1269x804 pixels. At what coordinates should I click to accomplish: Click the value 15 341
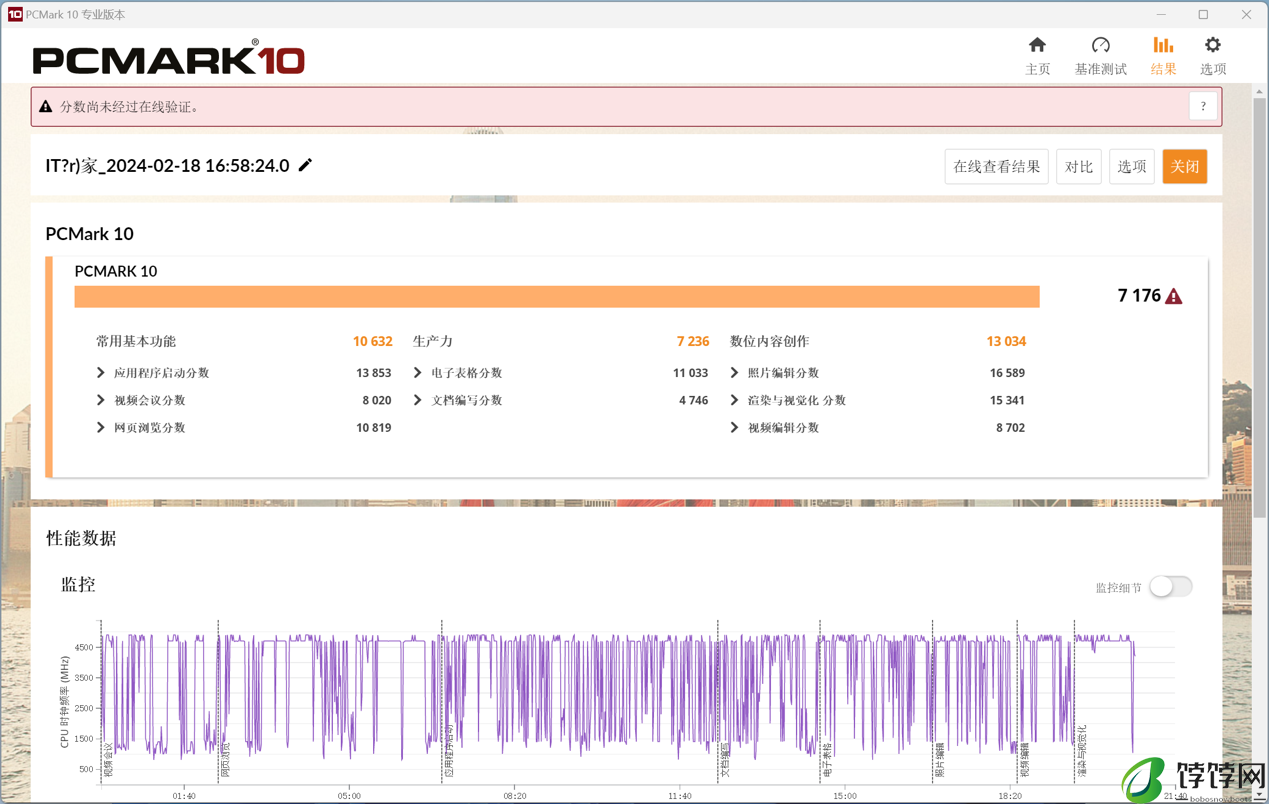(1007, 400)
